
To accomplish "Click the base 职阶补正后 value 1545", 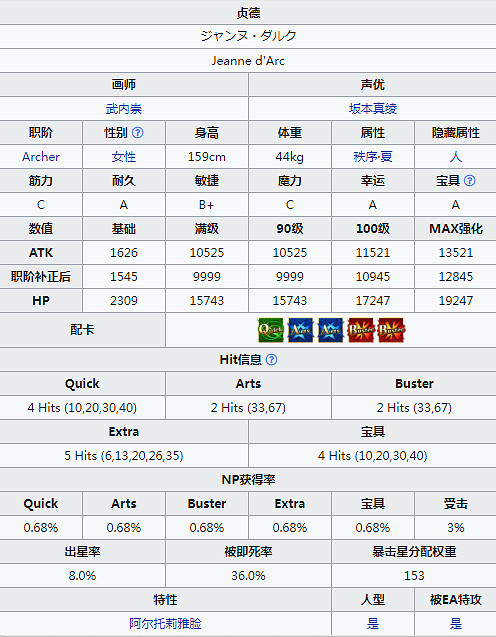I will (x=124, y=276).
